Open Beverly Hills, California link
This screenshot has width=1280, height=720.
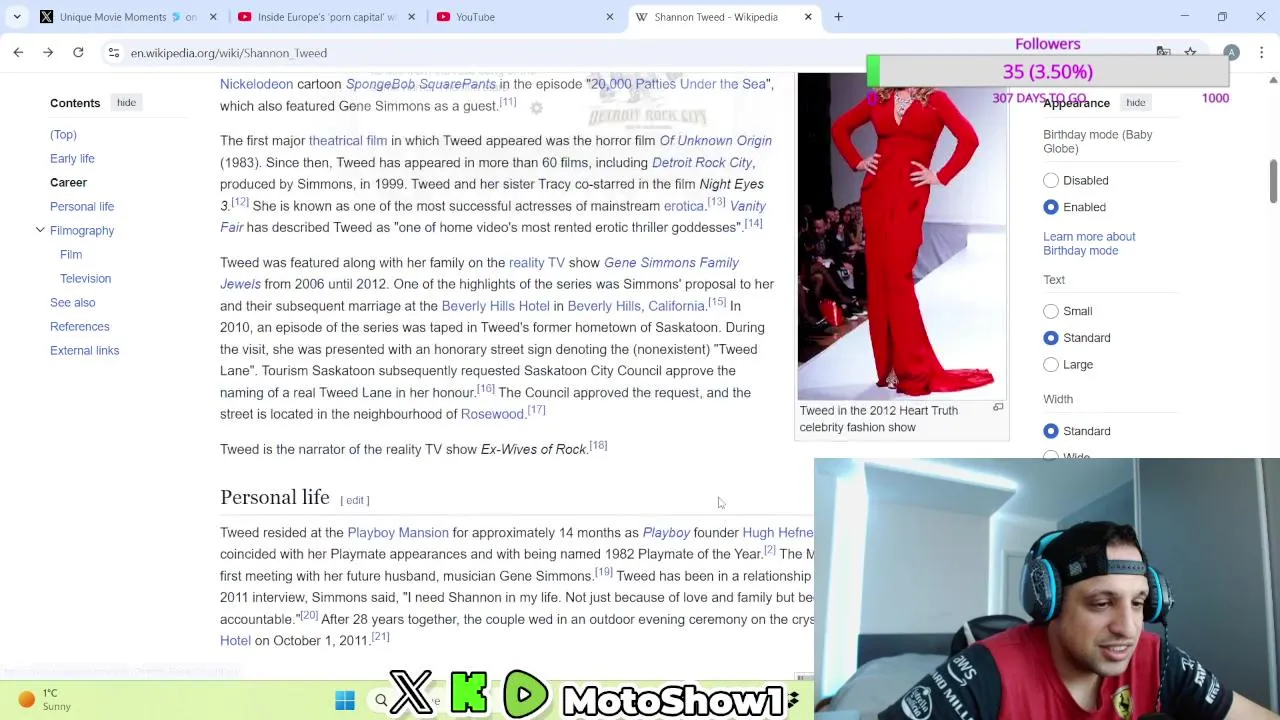(x=636, y=306)
